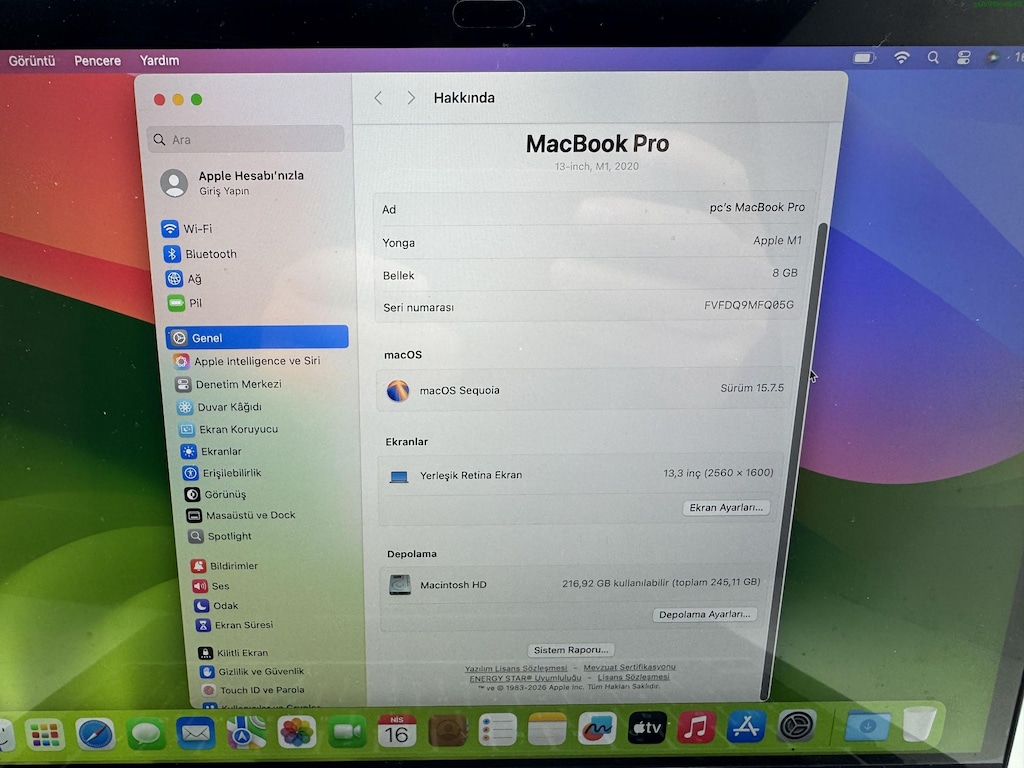Open the Pencere menu
The image size is (1024, 768).
click(x=97, y=61)
